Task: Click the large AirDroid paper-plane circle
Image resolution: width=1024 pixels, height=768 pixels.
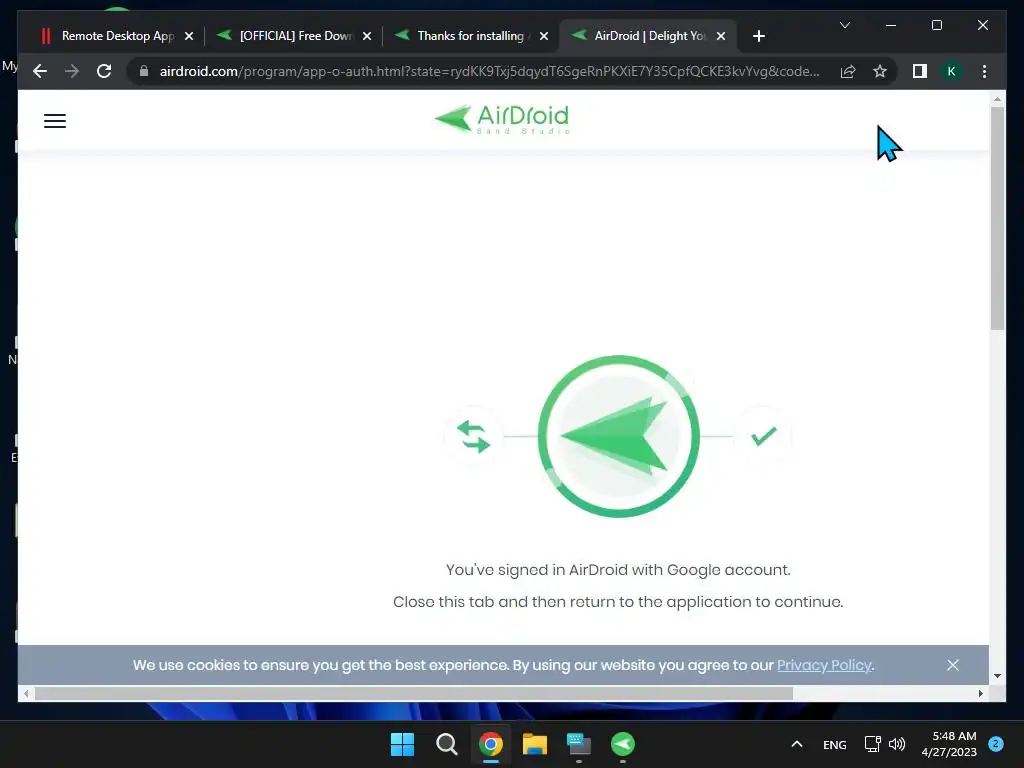Action: click(618, 436)
